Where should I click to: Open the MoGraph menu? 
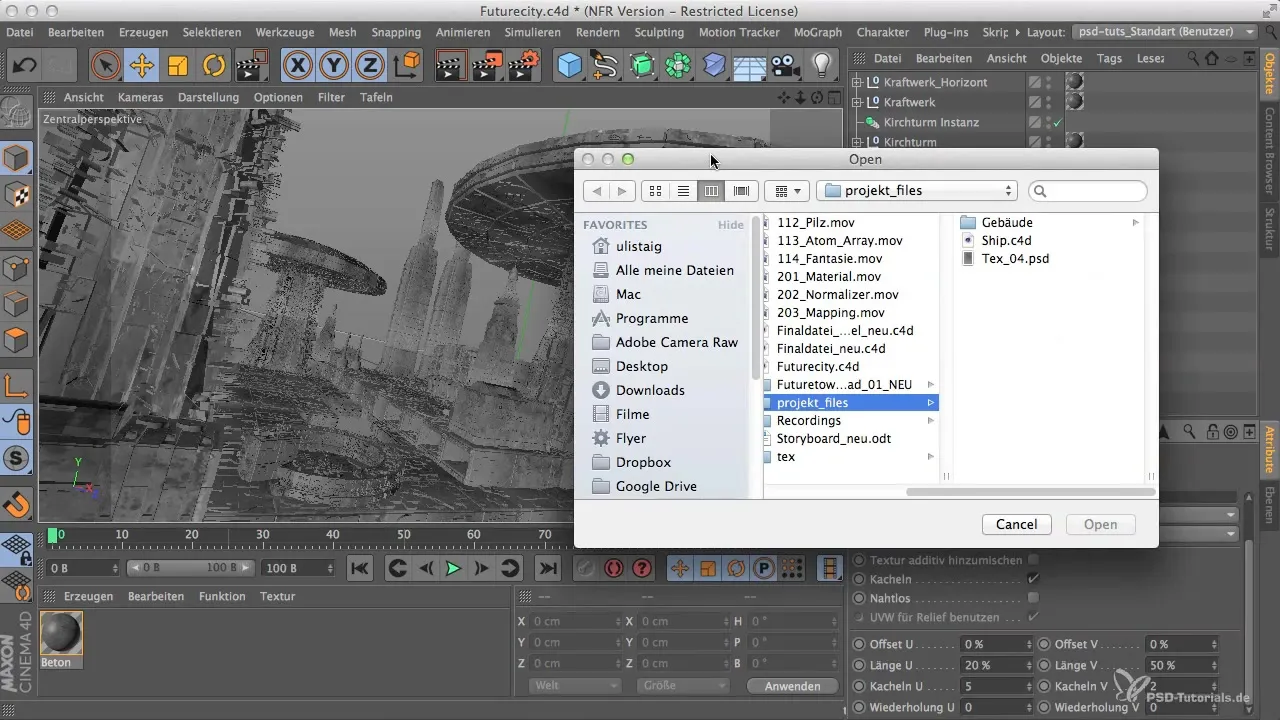tap(817, 32)
